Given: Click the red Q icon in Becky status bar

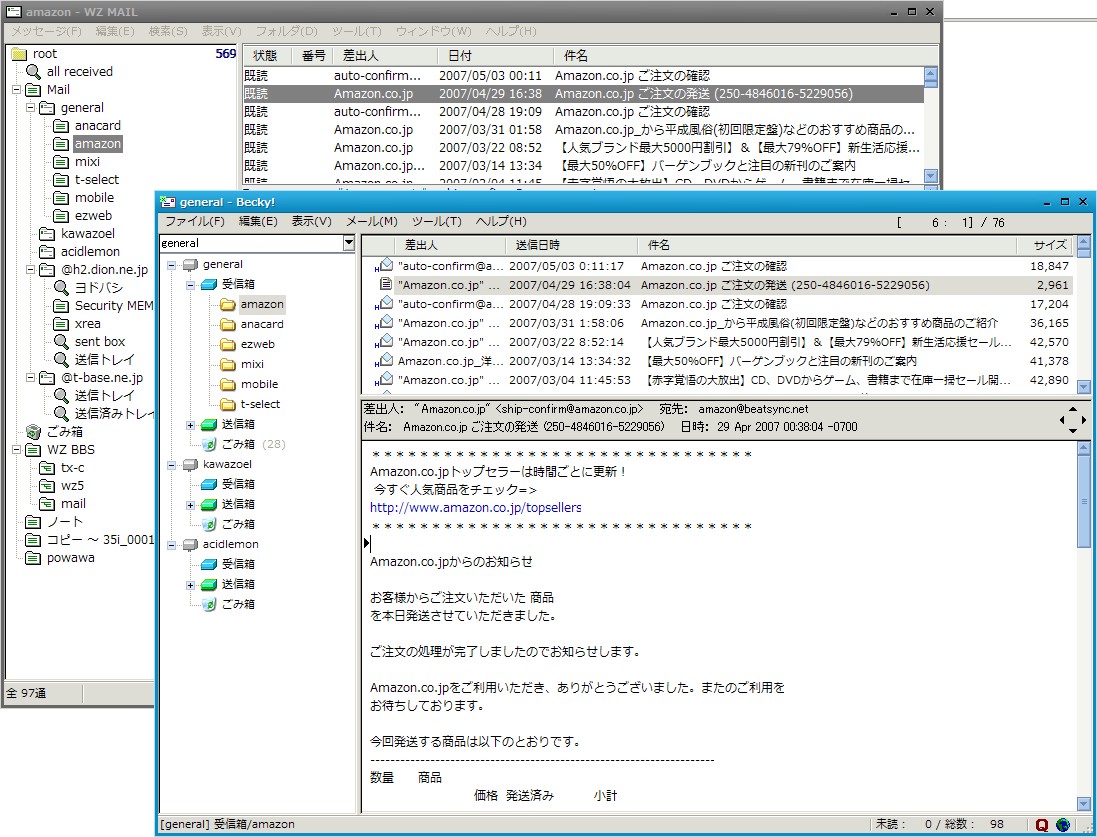Looking at the screenshot, I should (x=1042, y=825).
